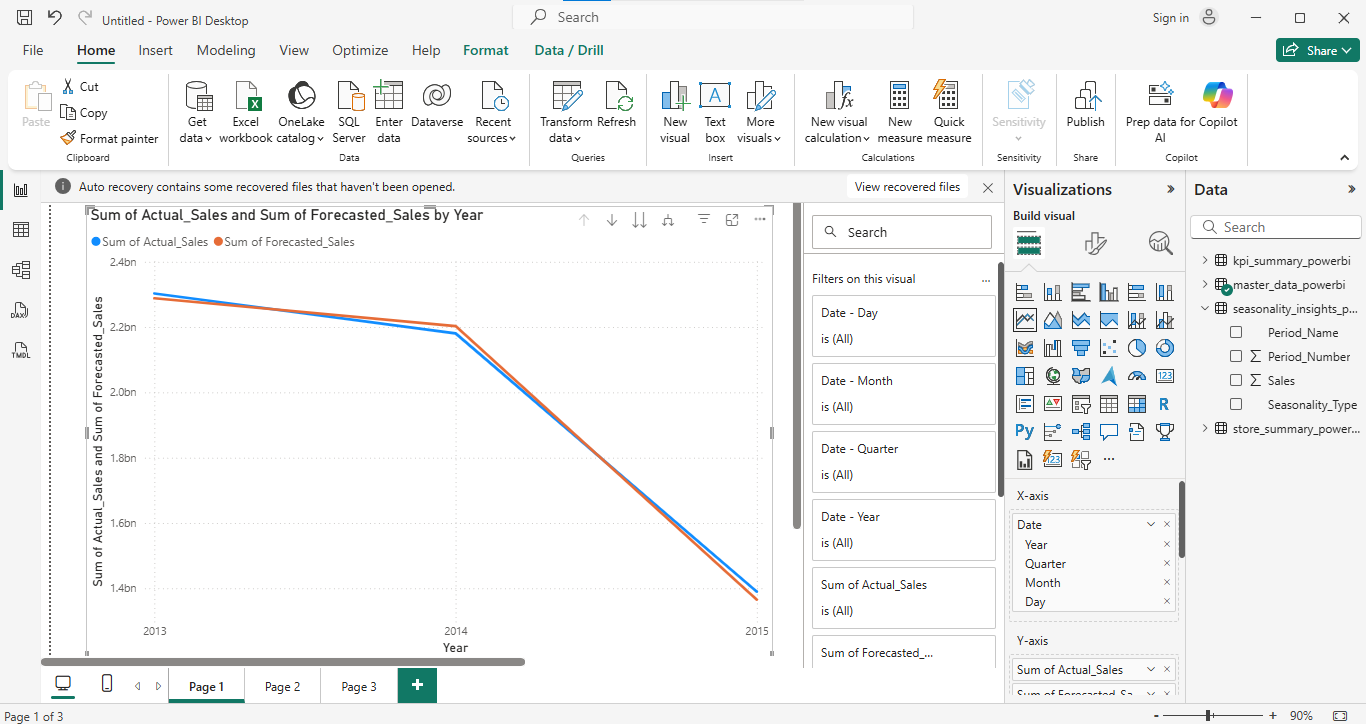The height and width of the screenshot is (724, 1366).
Task: Expand the kpi_summary_powerbi table
Action: click(1205, 261)
